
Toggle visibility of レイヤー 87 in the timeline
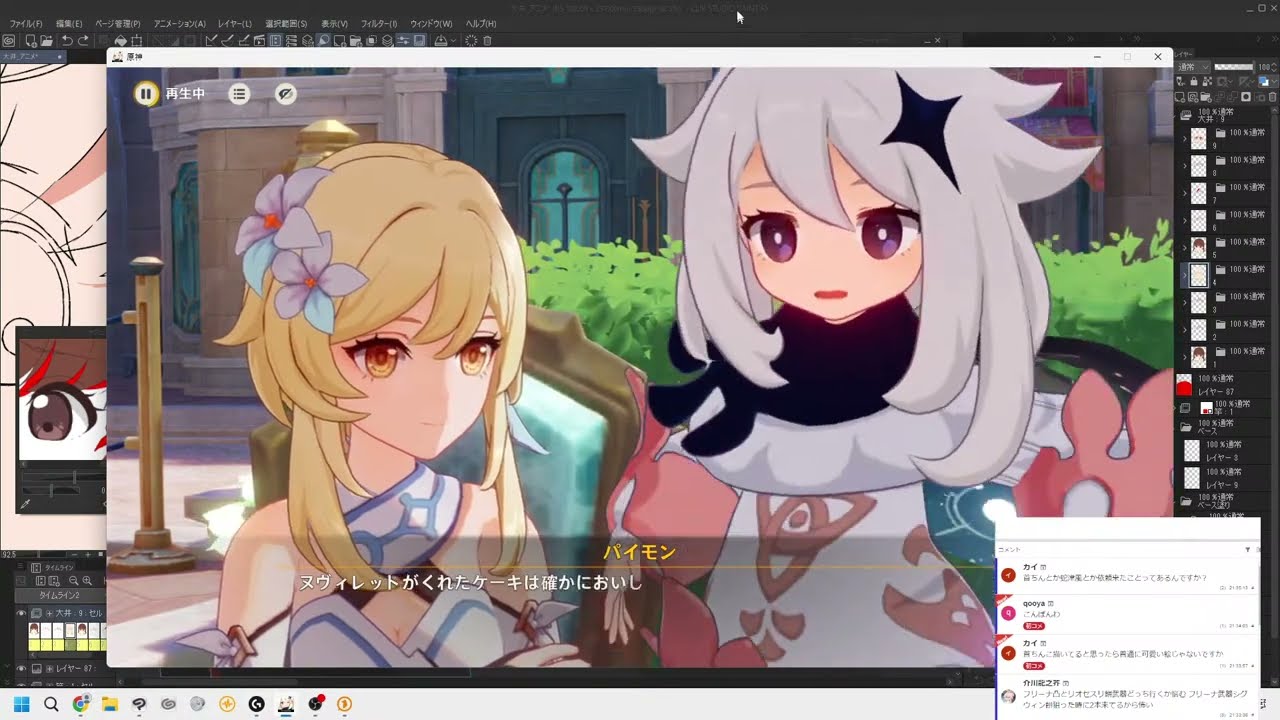point(21,668)
